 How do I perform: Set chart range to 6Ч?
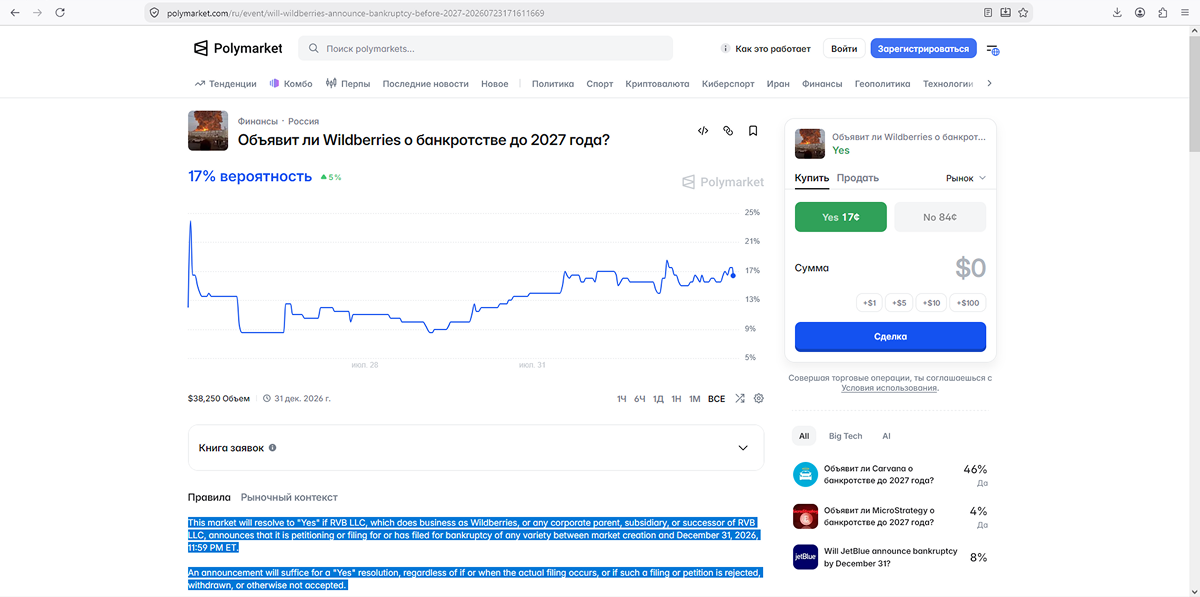coord(640,399)
